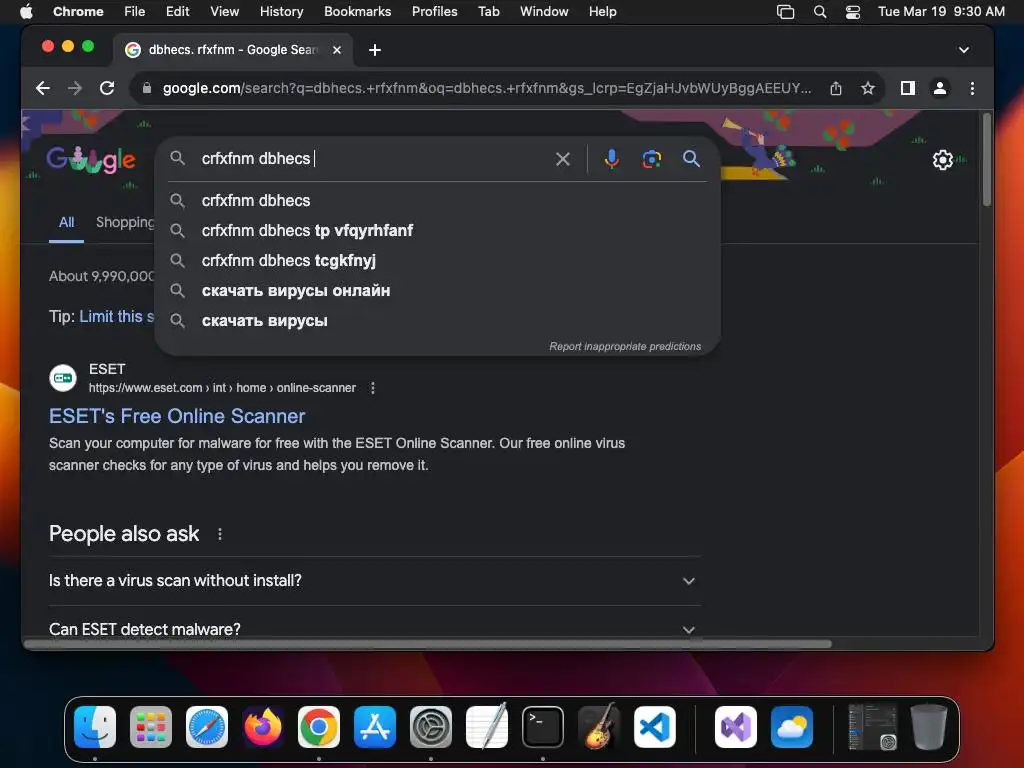Open ESET result's three-dot options
This screenshot has width=1024, height=768.
coord(373,388)
